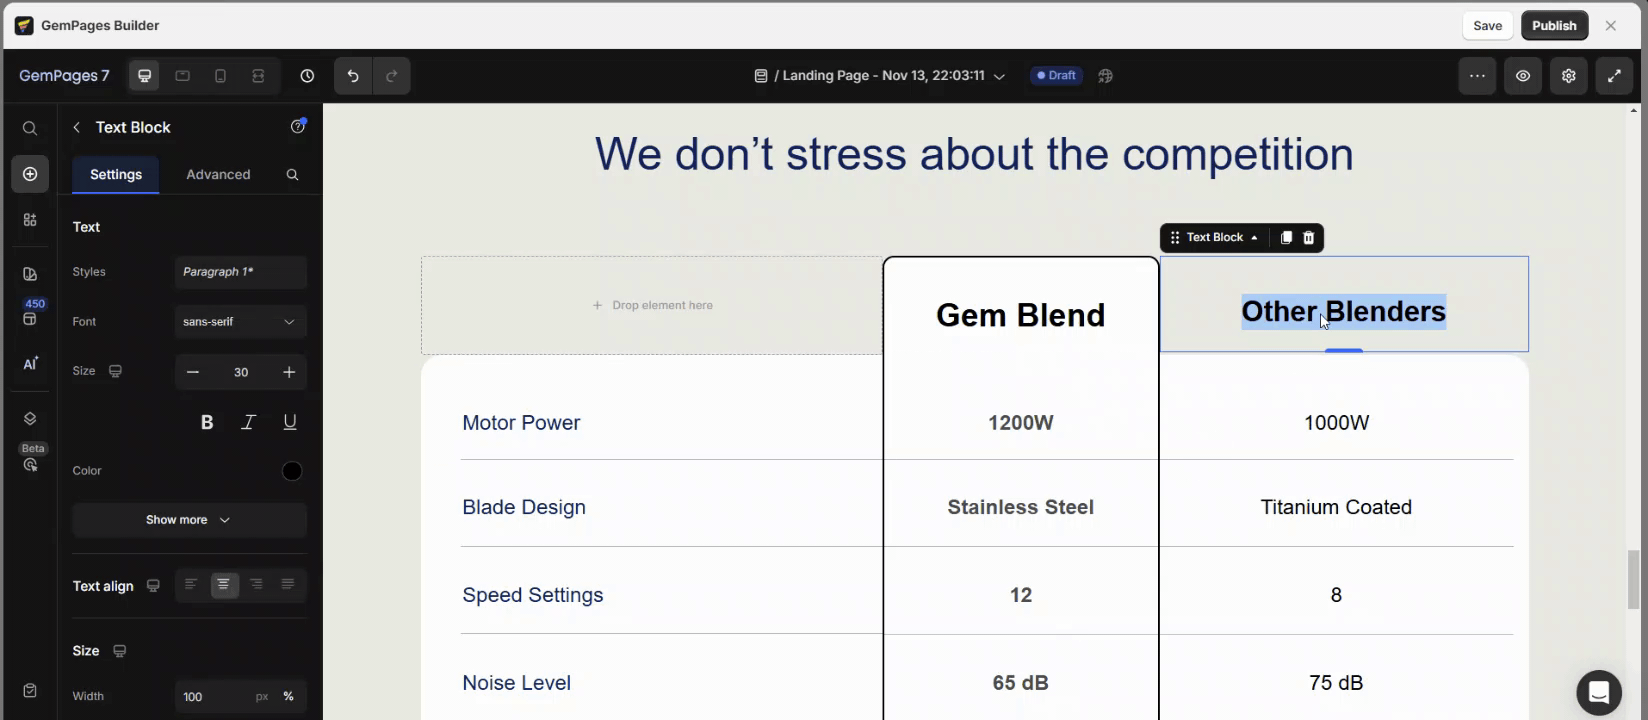Viewport: 1648px width, 720px height.
Task: Open page settings gear icon
Action: pyautogui.click(x=1568, y=76)
